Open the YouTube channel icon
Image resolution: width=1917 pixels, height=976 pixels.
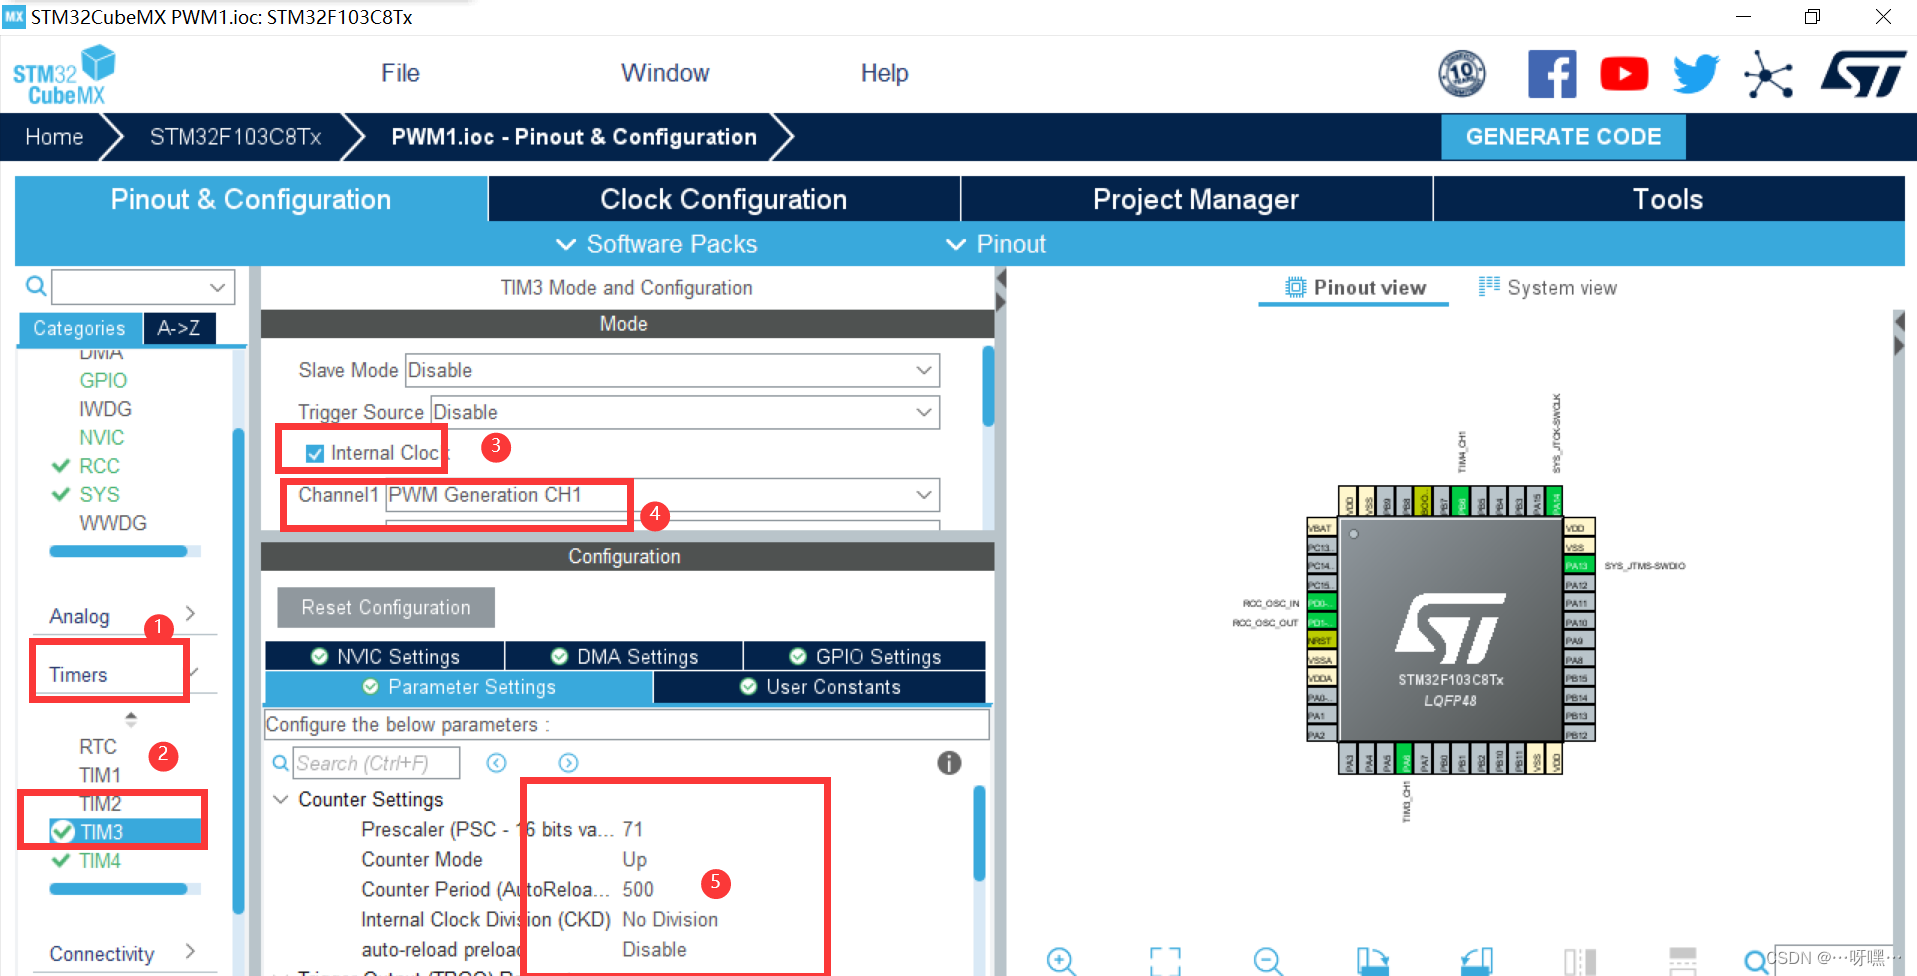coord(1623,73)
